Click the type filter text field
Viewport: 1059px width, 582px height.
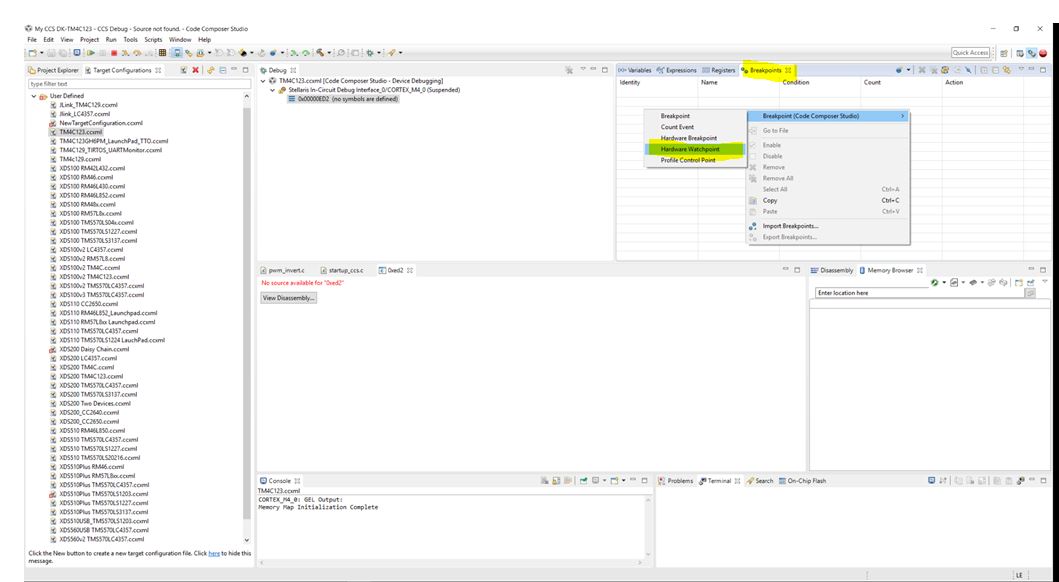pyautogui.click(x=139, y=84)
